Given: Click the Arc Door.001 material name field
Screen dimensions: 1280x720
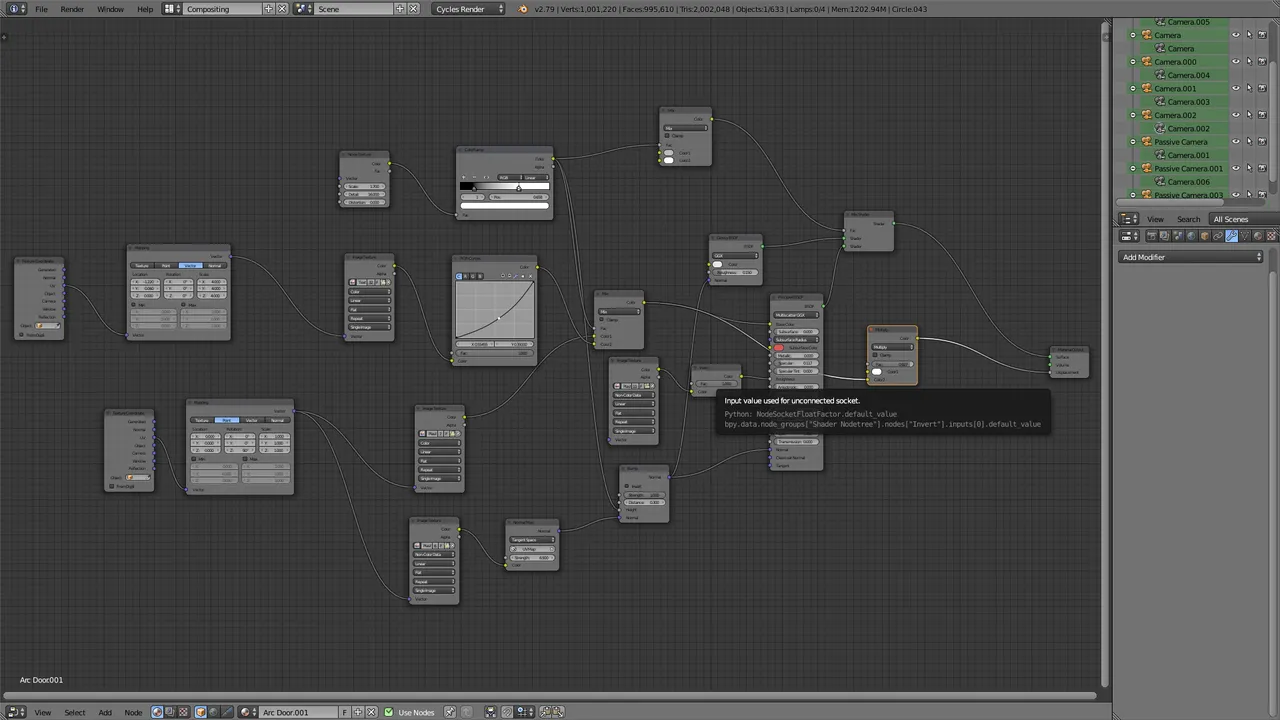Looking at the screenshot, I should click(x=298, y=712).
